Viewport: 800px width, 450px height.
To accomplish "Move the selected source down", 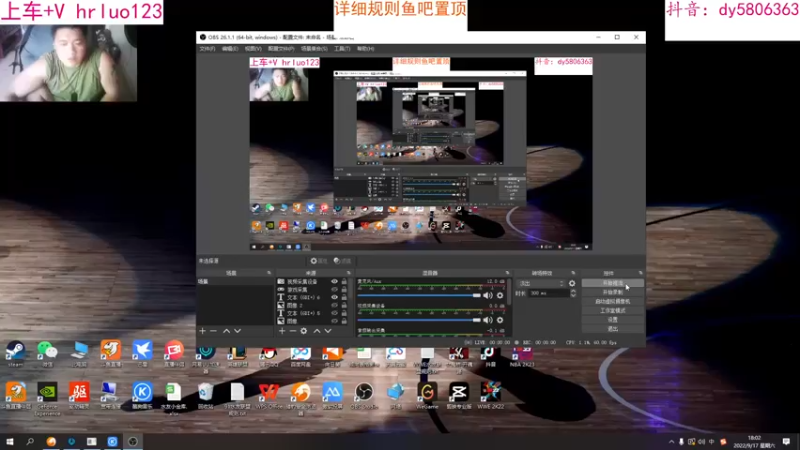I will [x=328, y=331].
